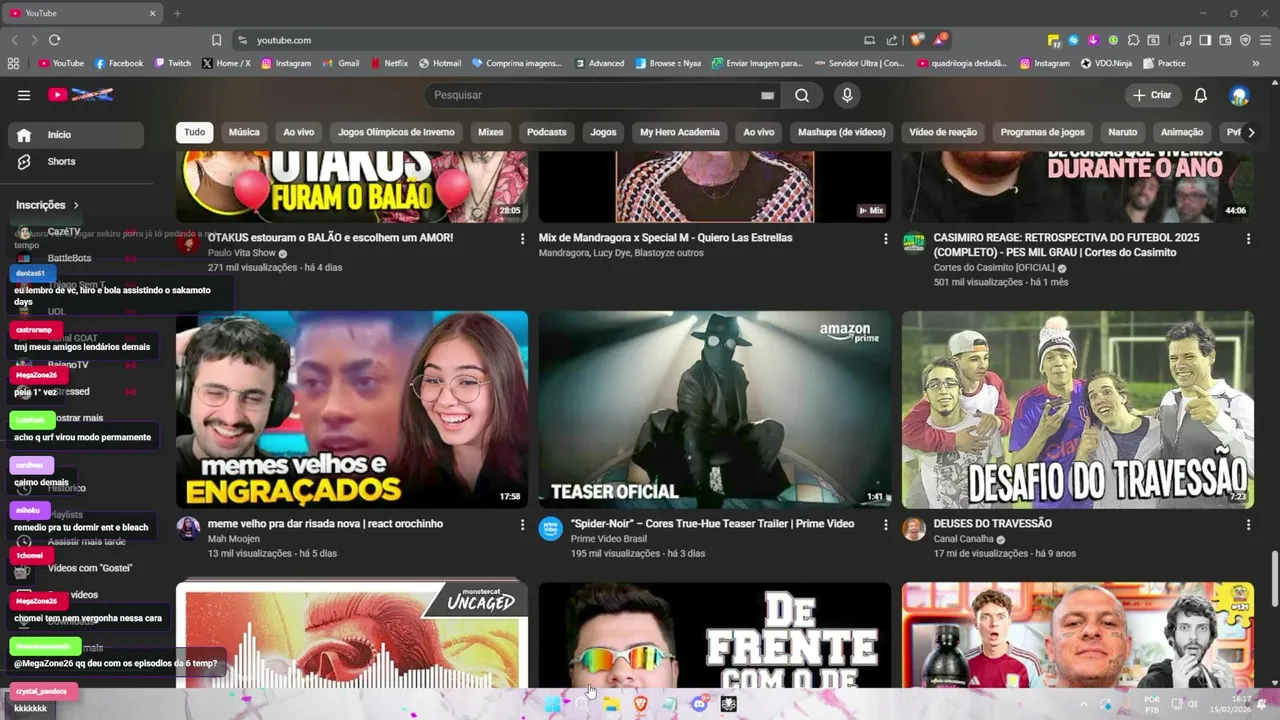
Task: Show hidden system tray icons chevron
Action: [1083, 704]
